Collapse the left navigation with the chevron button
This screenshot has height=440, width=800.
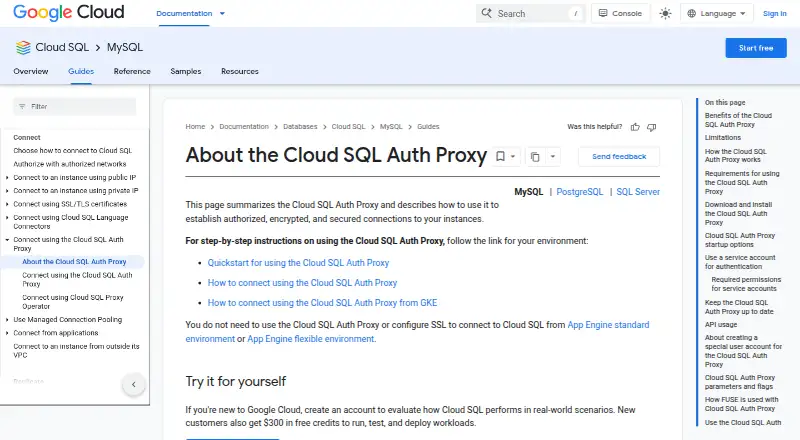(x=134, y=384)
